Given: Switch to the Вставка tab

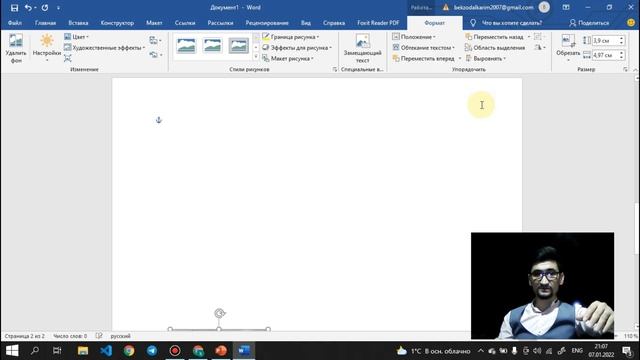Looking at the screenshot, I should (x=78, y=23).
